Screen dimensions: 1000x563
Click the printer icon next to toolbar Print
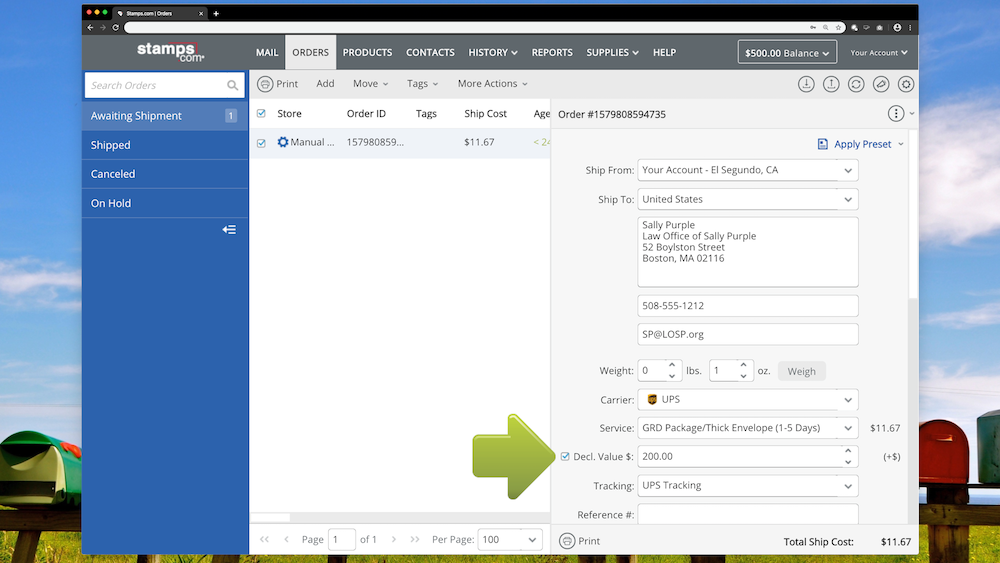pyautogui.click(x=265, y=84)
